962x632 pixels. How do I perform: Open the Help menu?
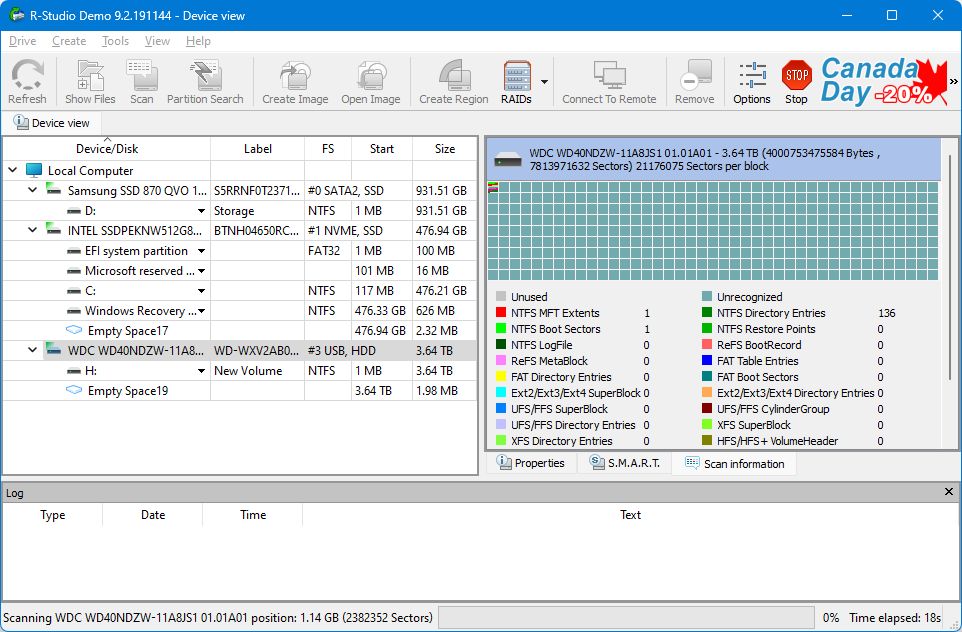tap(198, 40)
